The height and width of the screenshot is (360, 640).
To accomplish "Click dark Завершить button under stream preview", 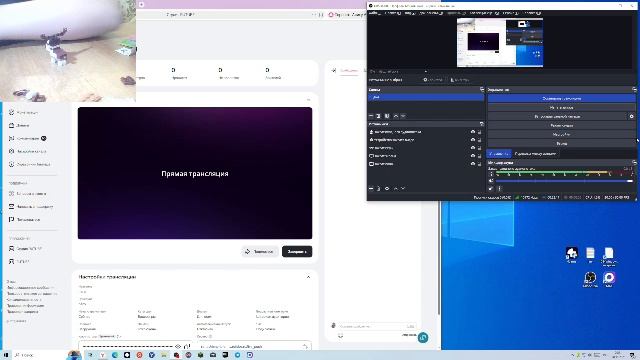I will 297,251.
